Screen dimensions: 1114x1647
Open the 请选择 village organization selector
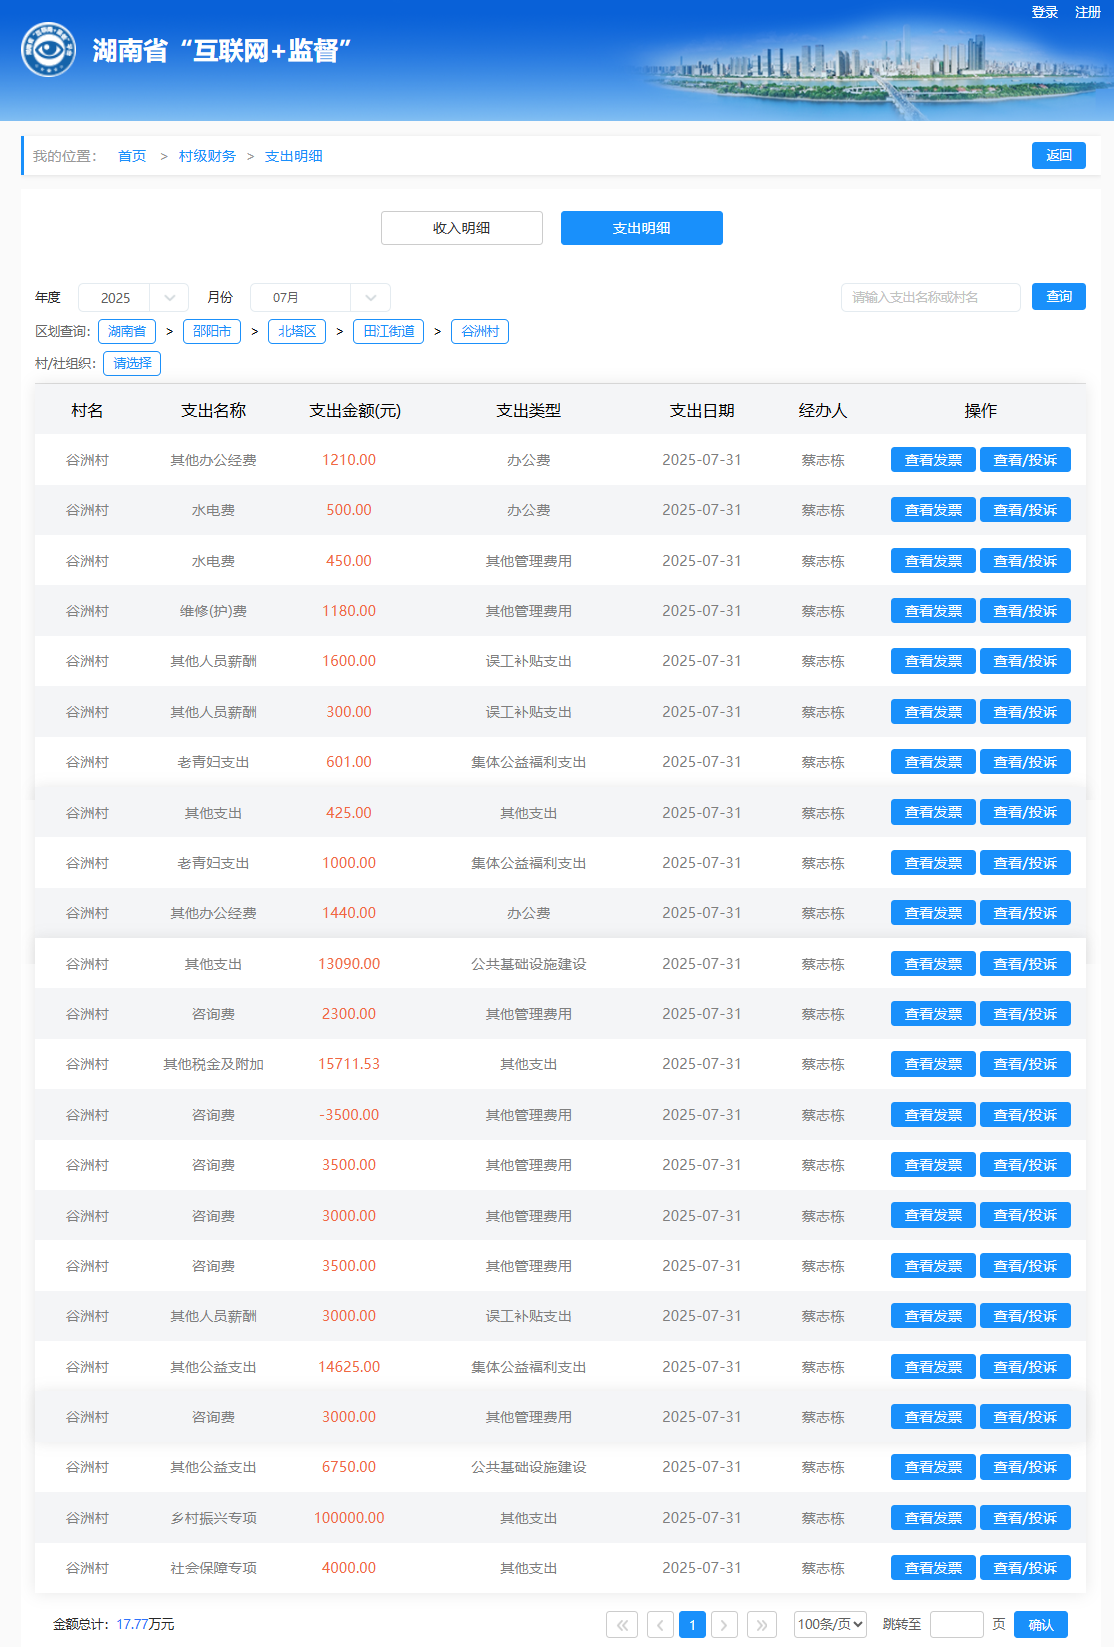click(x=132, y=363)
